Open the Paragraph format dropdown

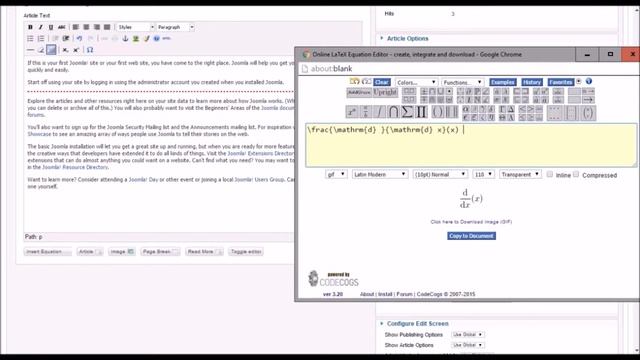(x=175, y=27)
